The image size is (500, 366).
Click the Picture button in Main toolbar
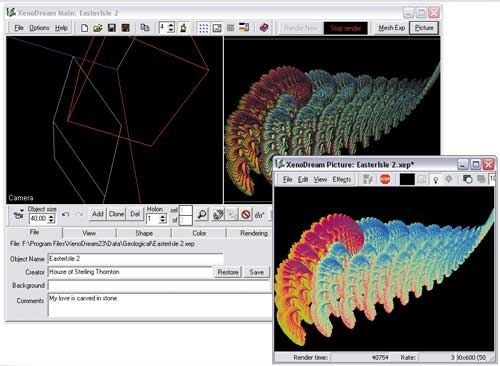[x=424, y=28]
